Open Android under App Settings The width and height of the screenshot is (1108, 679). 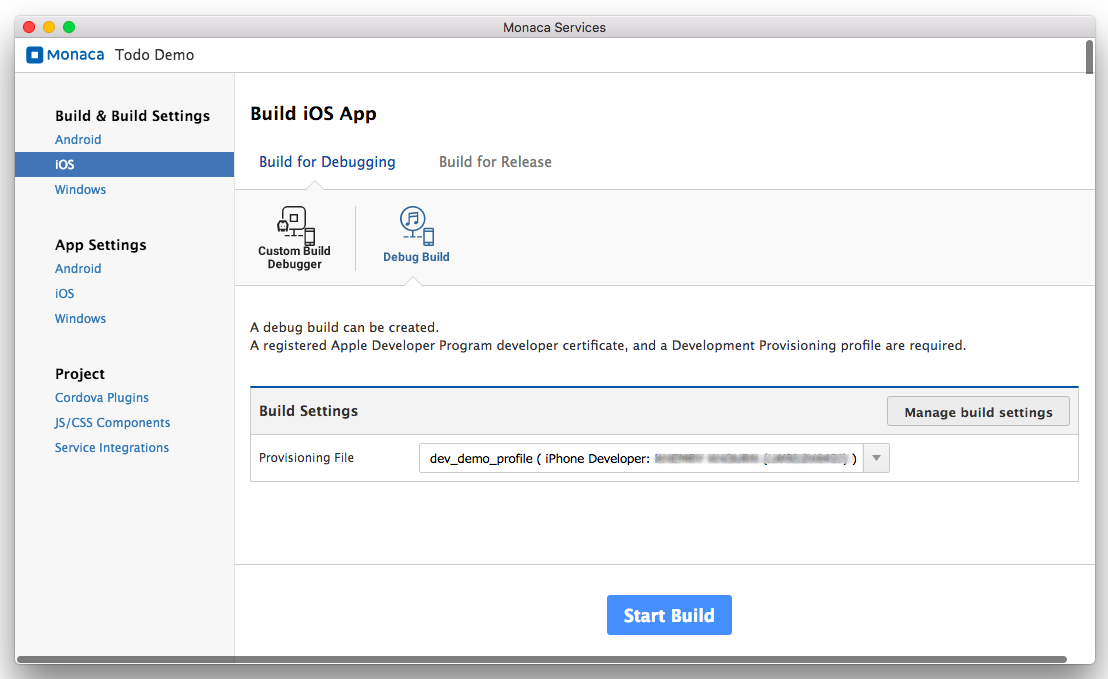coord(78,268)
